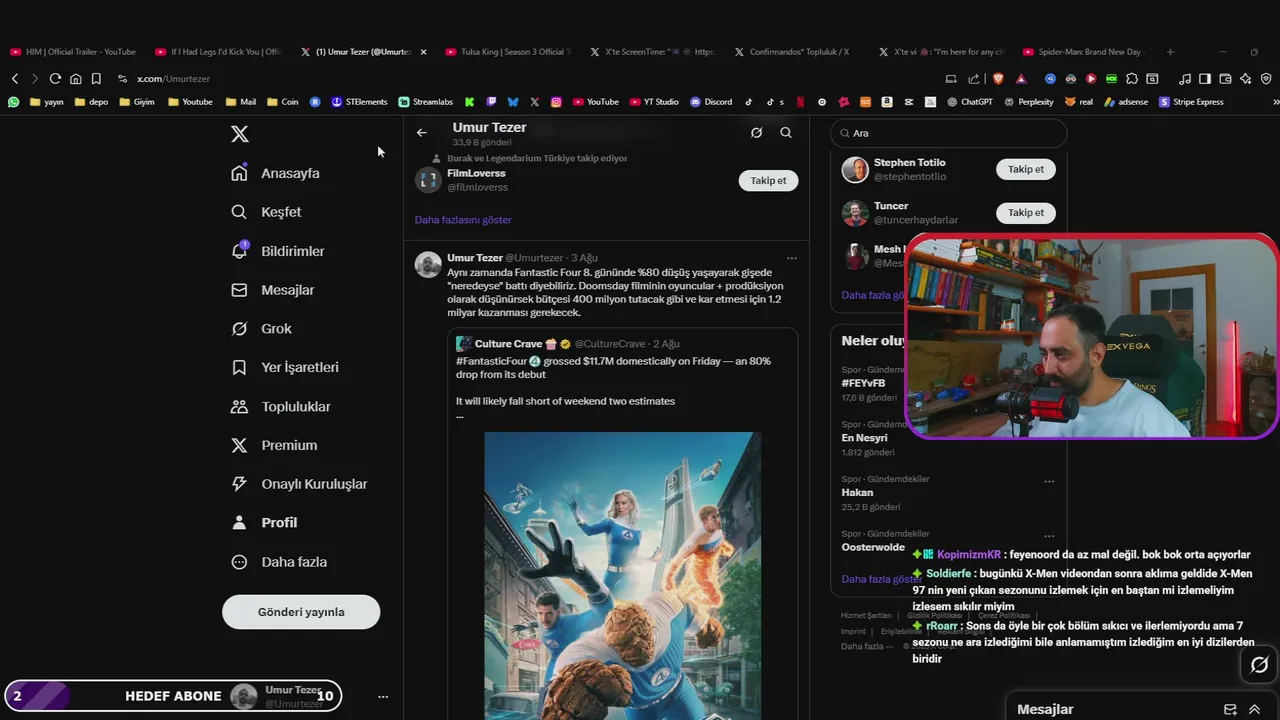Click search icon in profile header
1280x720 pixels.
pos(786,132)
